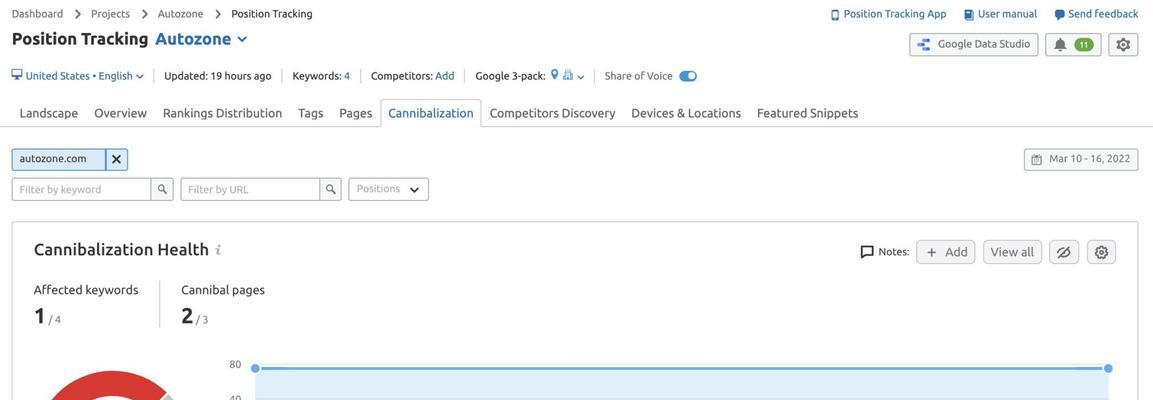
Task: Open chart settings gear in Cannibalization Health
Action: 1101,252
